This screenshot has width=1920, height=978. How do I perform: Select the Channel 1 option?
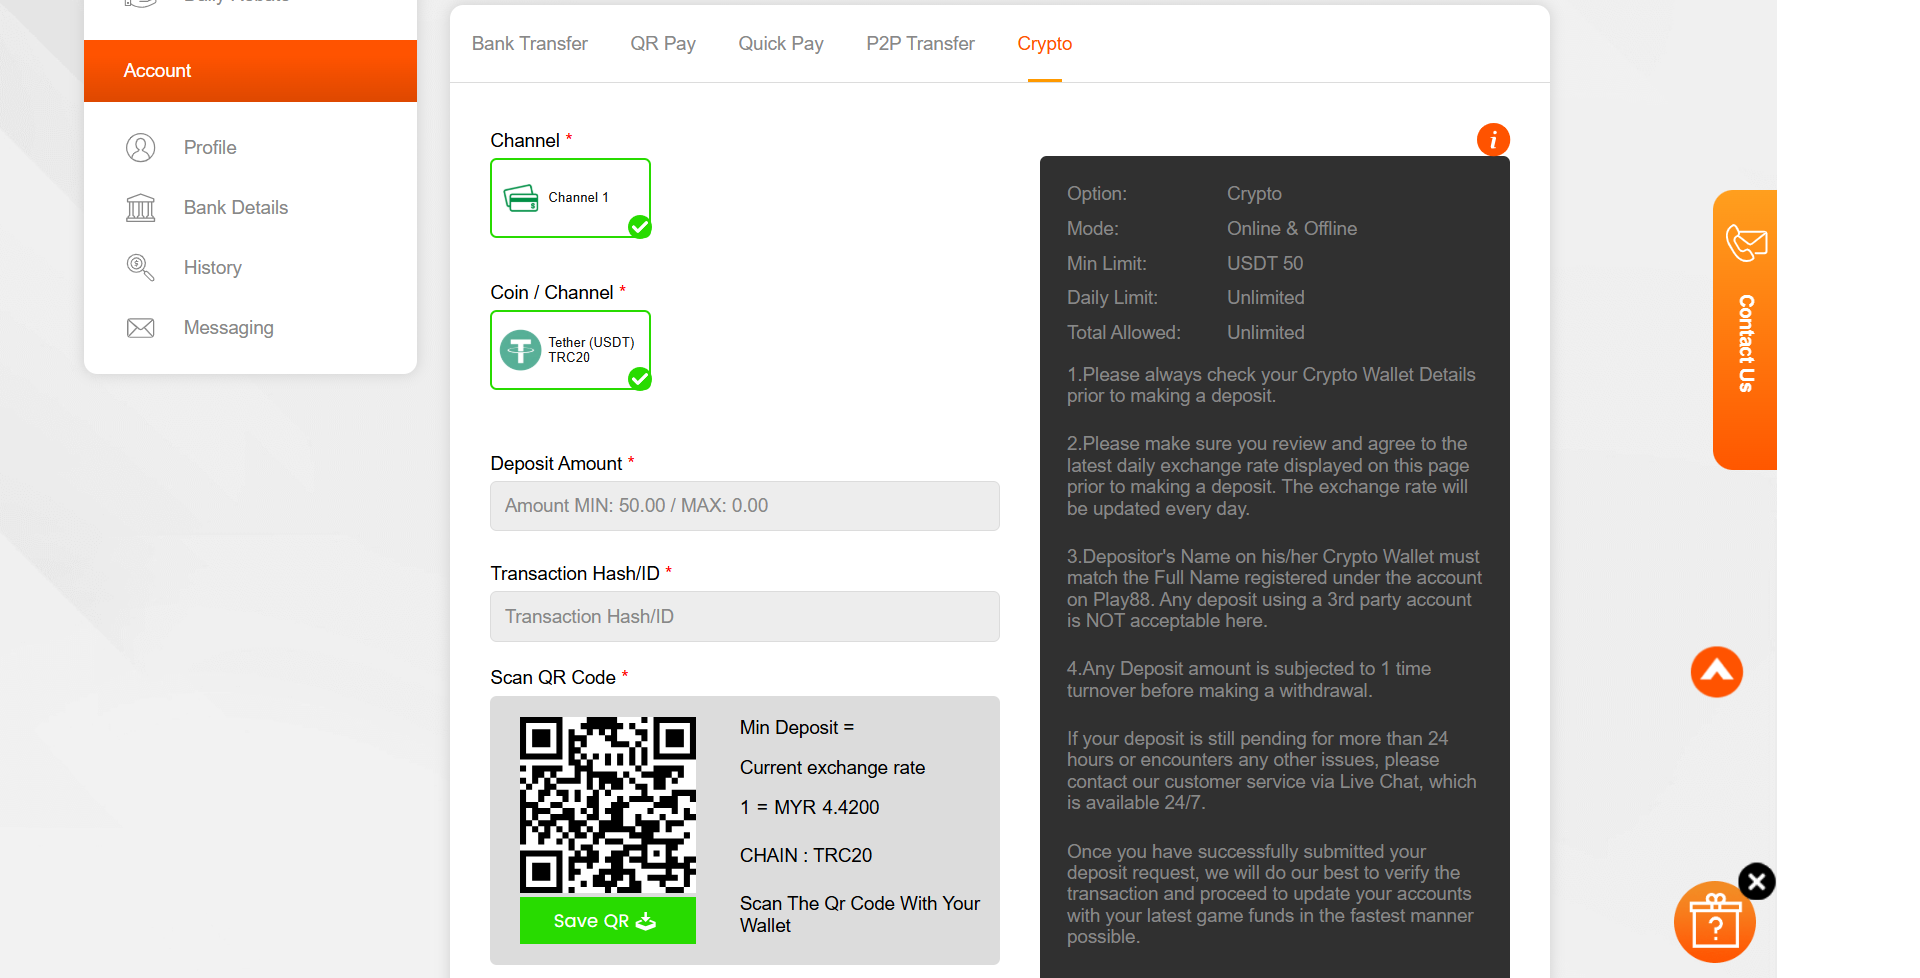(570, 198)
